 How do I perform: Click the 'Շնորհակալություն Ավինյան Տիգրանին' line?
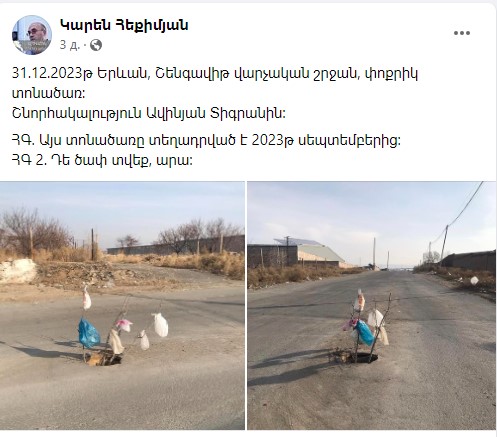click(149, 114)
